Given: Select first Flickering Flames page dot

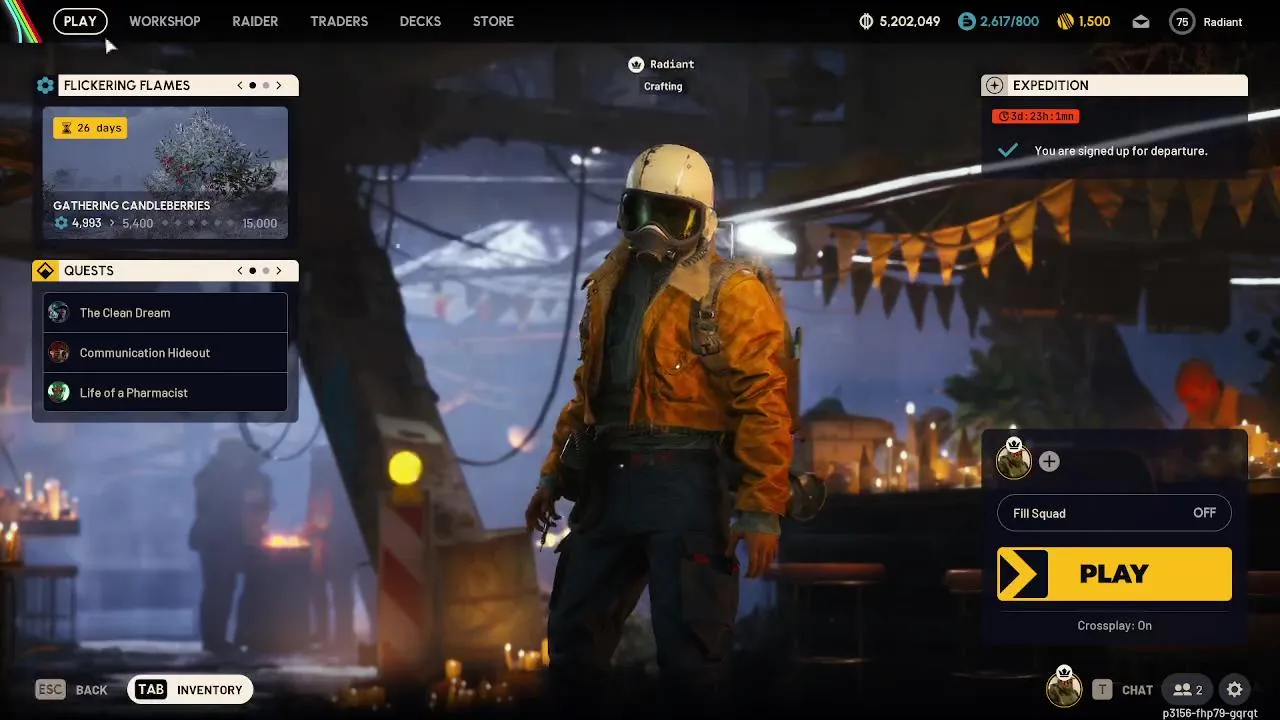Looking at the screenshot, I should (252, 85).
